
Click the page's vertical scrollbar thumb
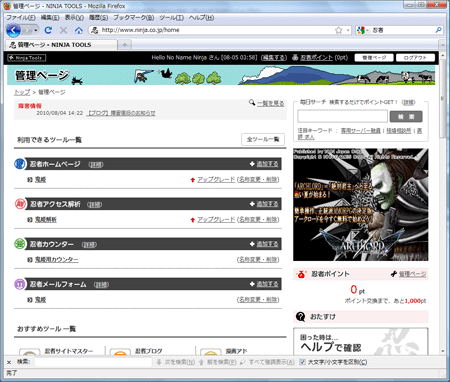click(x=443, y=98)
